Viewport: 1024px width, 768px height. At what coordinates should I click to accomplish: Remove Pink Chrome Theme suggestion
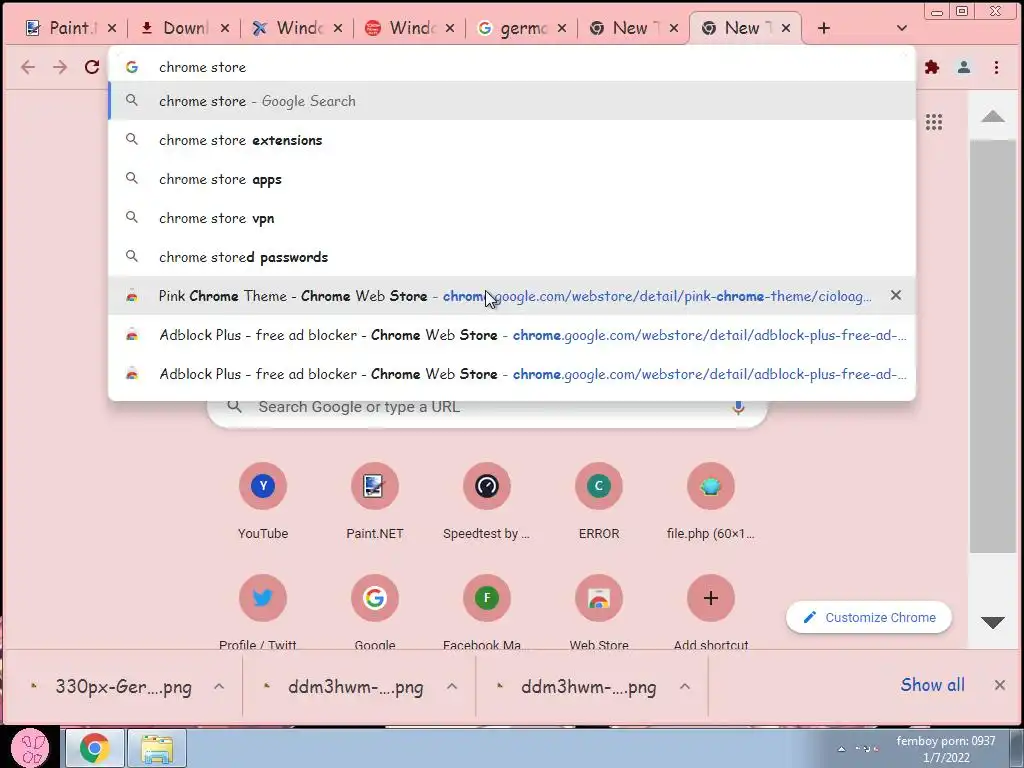896,295
